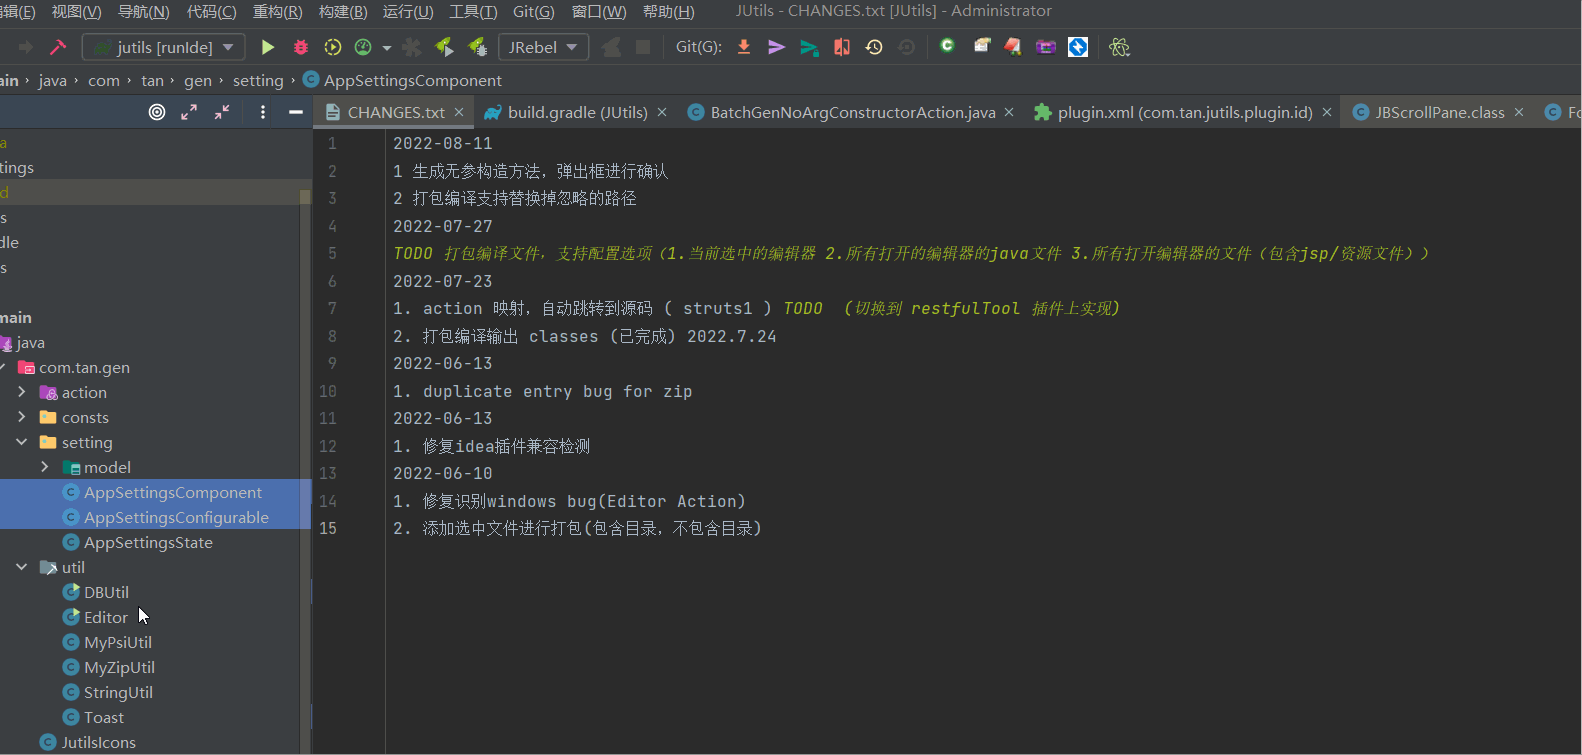This screenshot has height=755, width=1582.
Task: Switch to BatchGenNoArgConstructorAction.java tab
Action: (853, 112)
